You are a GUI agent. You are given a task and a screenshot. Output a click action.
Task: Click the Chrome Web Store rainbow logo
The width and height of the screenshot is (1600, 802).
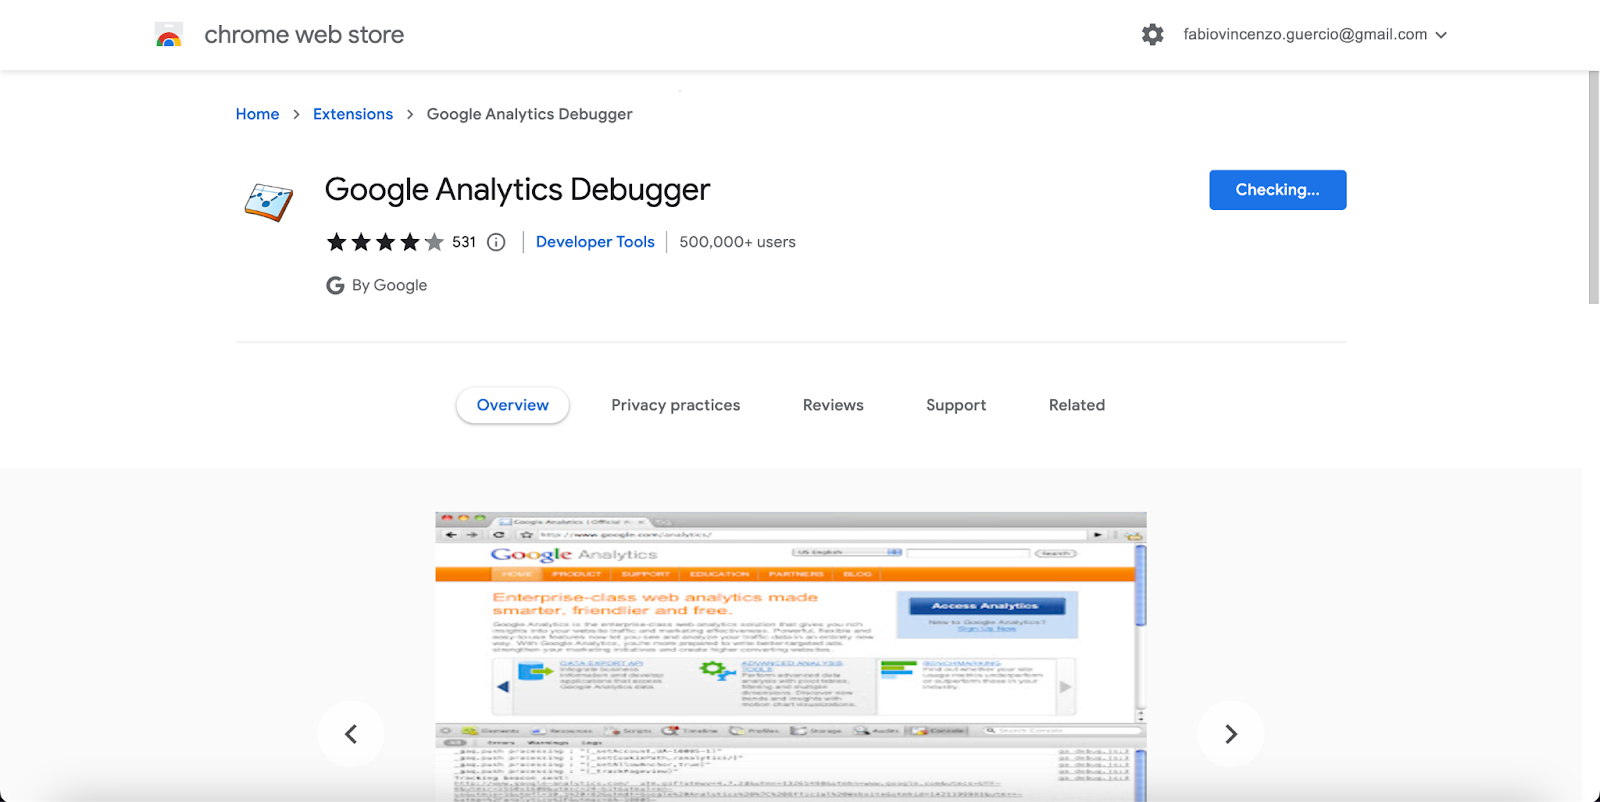[169, 35]
